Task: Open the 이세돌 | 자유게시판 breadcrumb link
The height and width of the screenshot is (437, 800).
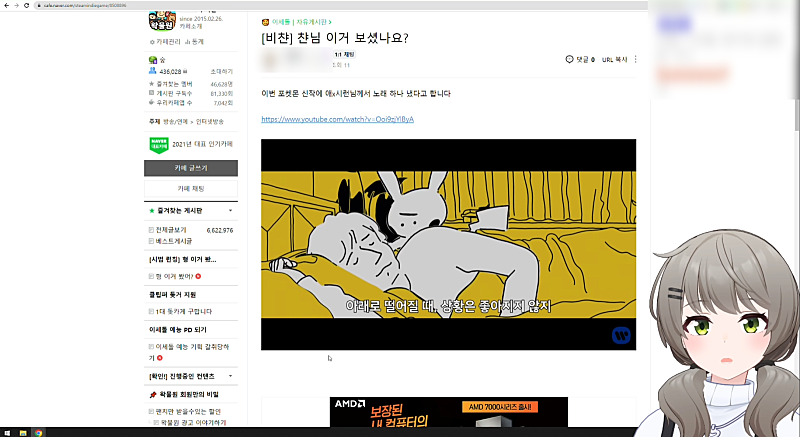Action: pyautogui.click(x=302, y=22)
